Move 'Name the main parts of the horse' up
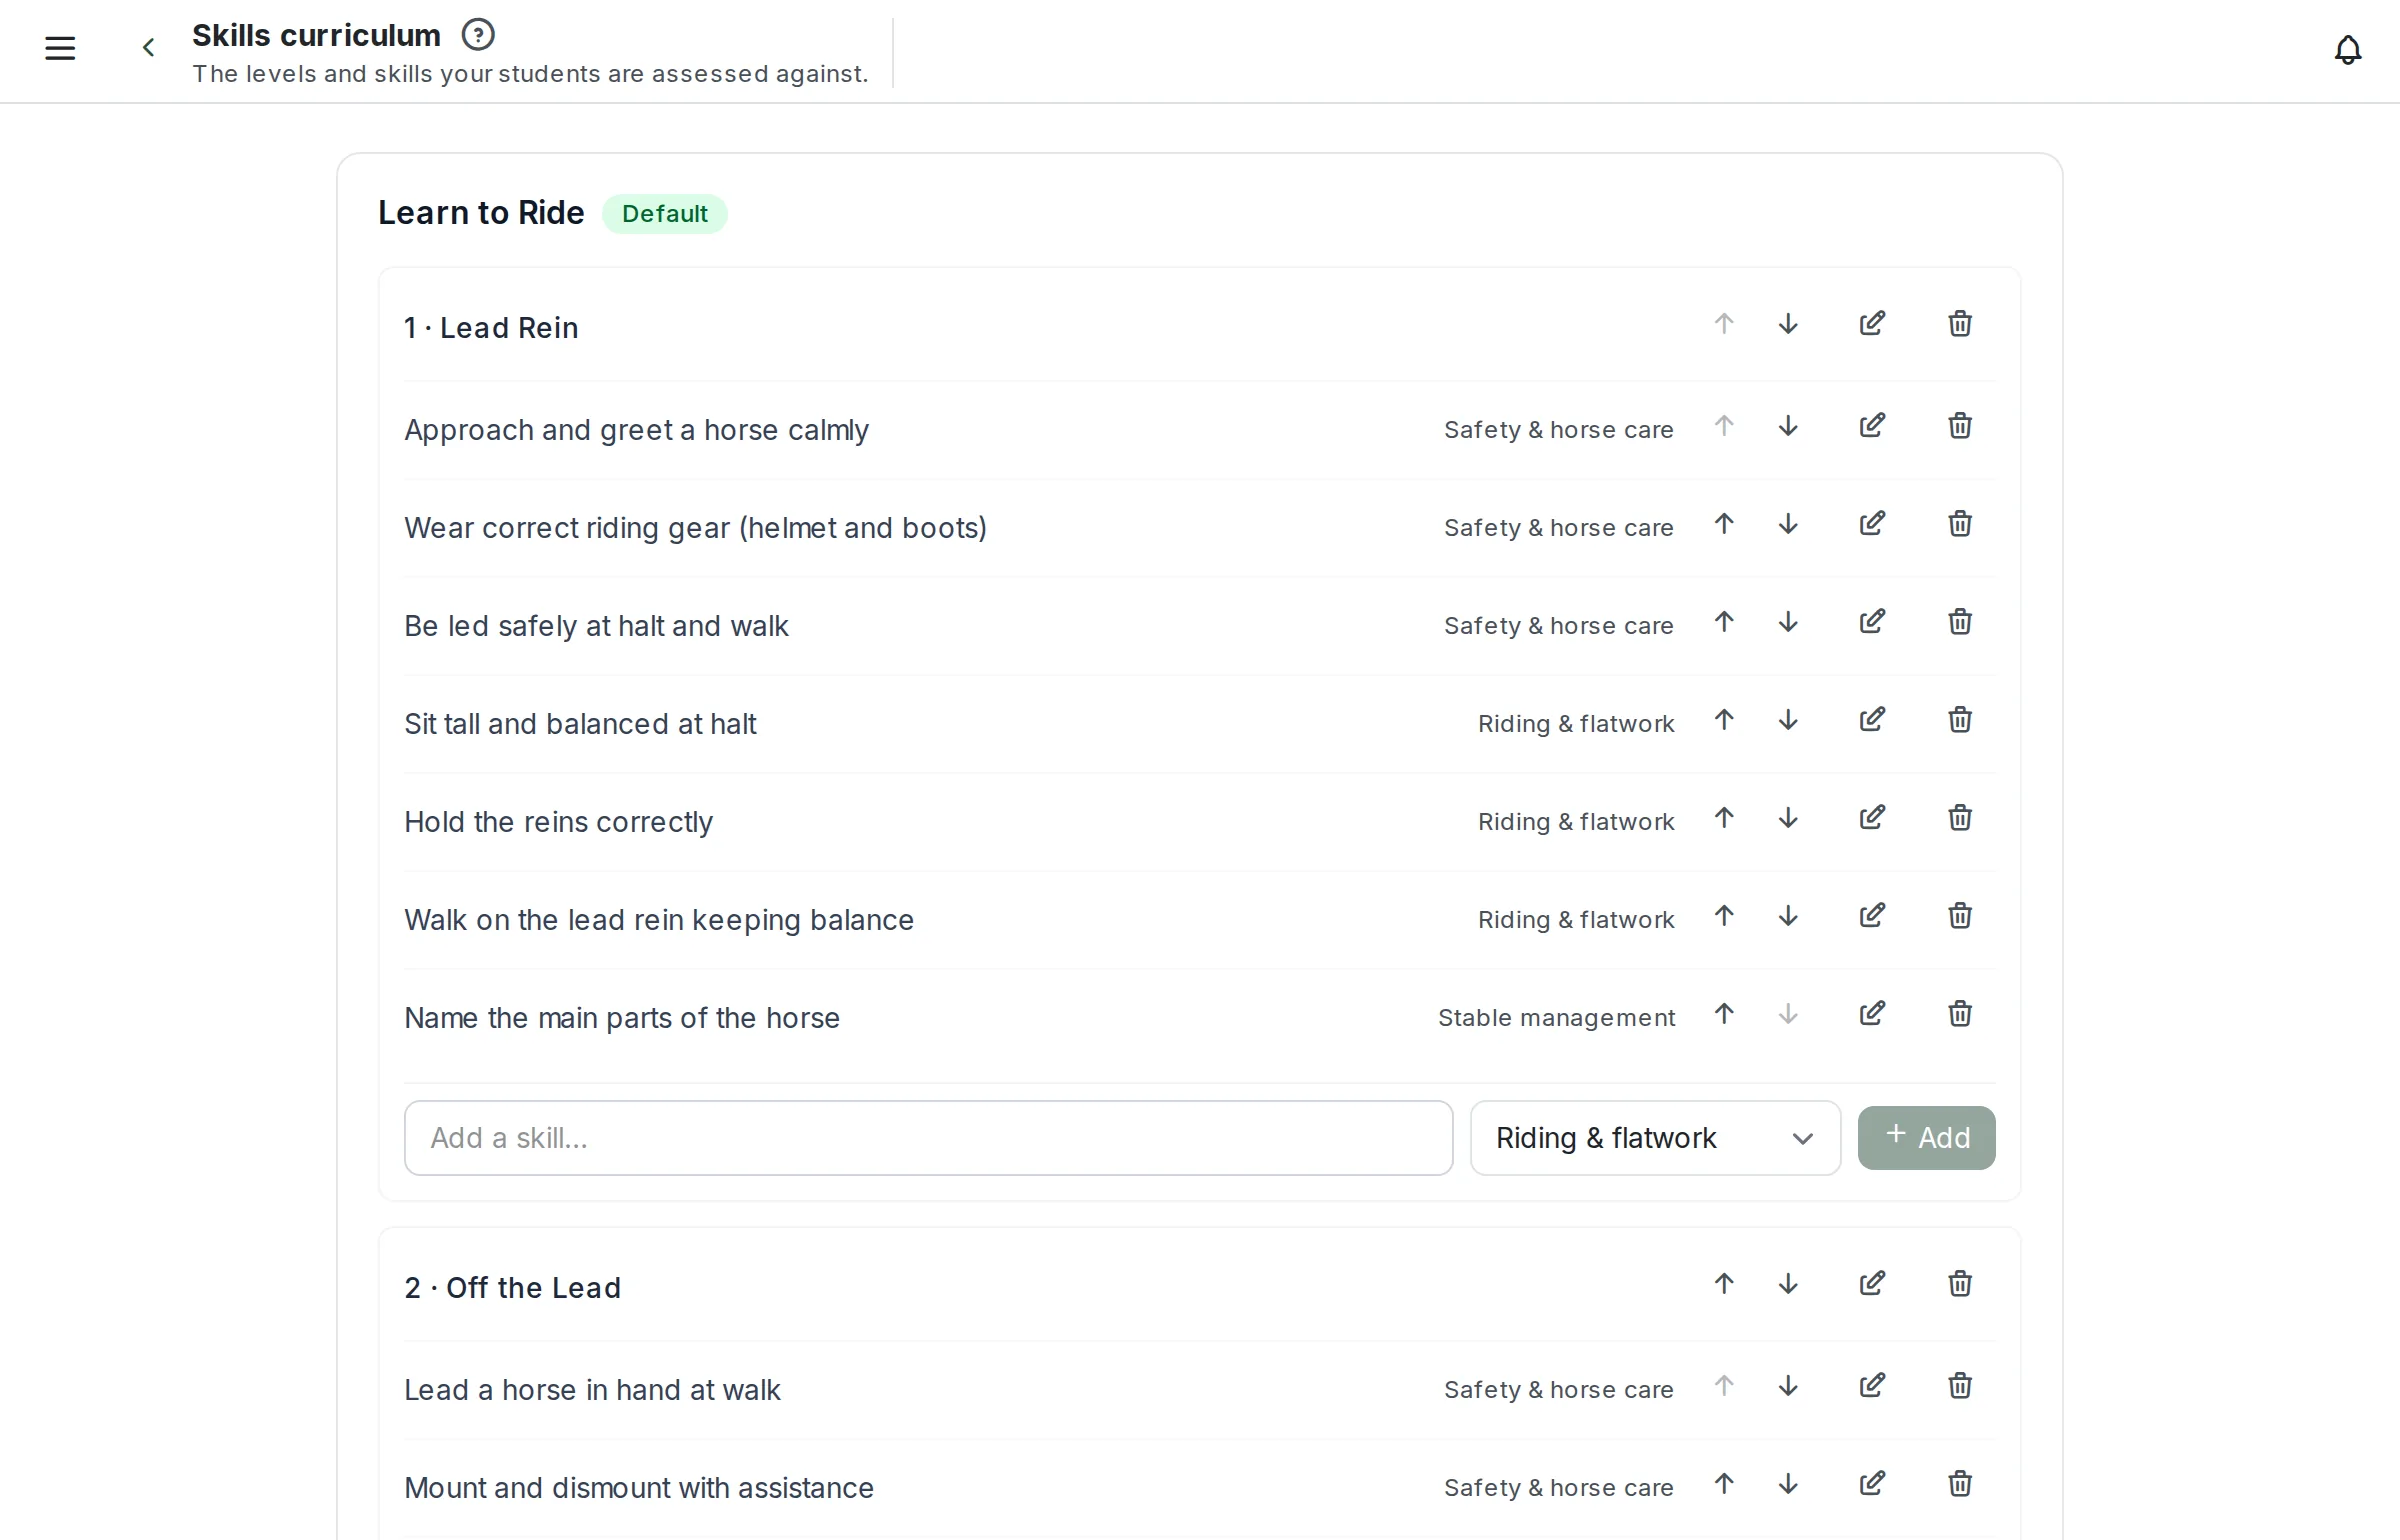2400x1540 pixels. [1724, 1014]
